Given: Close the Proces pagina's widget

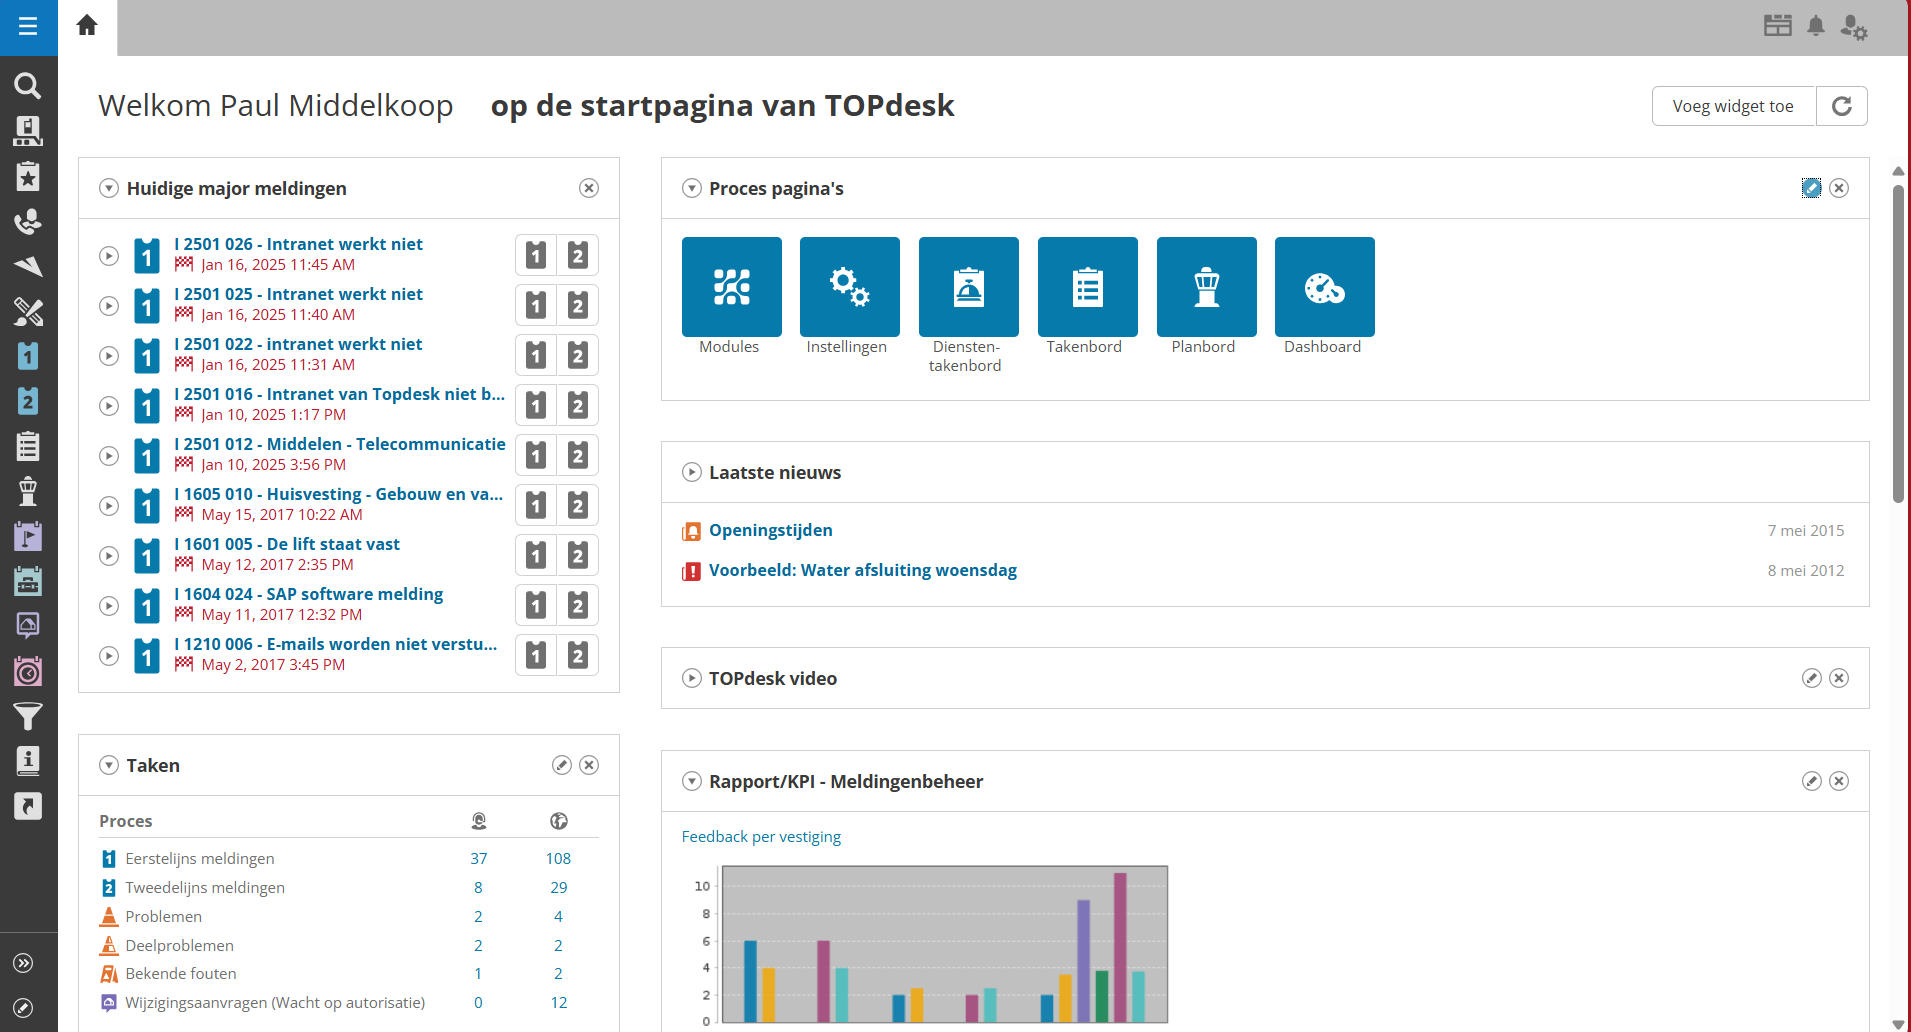Looking at the screenshot, I should coord(1839,188).
